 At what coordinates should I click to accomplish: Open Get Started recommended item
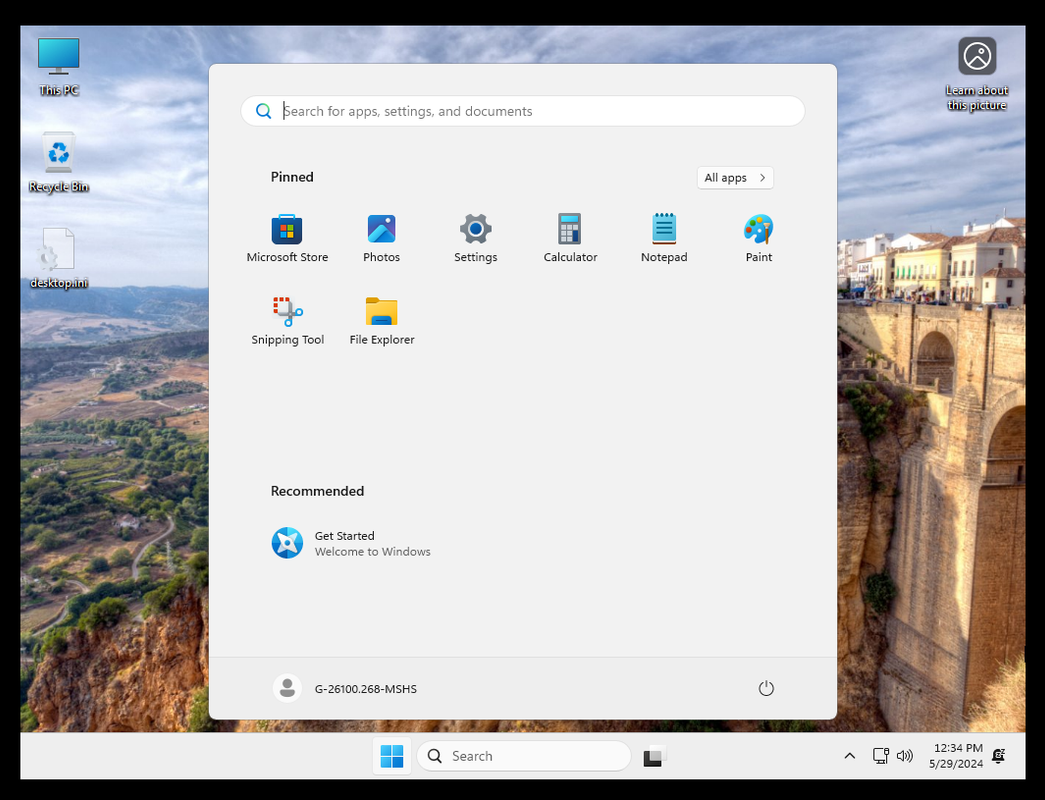351,543
